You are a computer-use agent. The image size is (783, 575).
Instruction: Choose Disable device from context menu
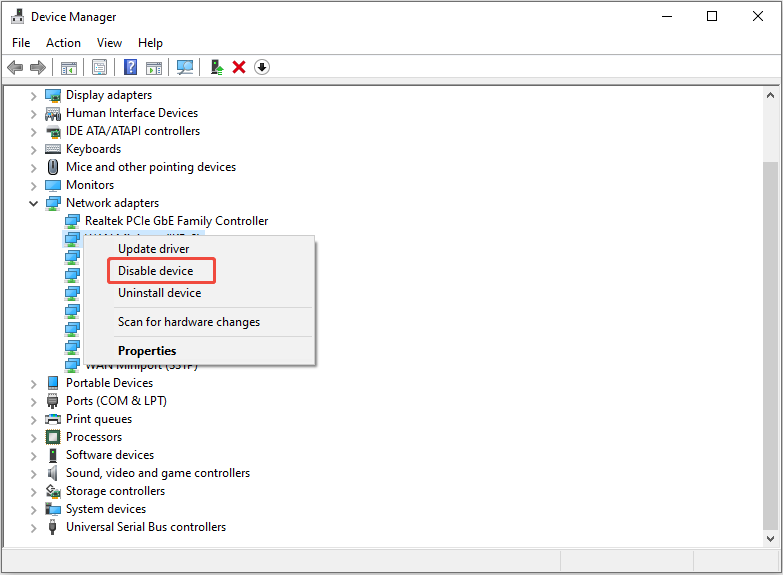(199, 271)
